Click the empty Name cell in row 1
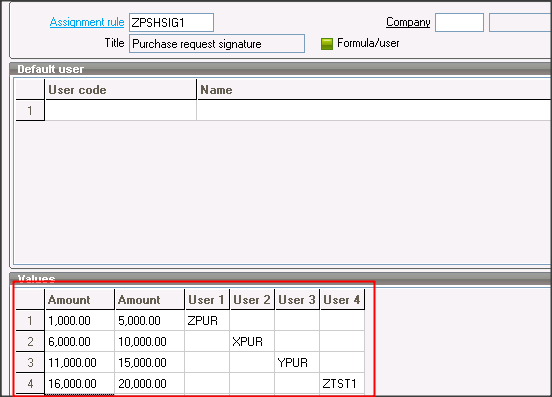Viewport: 552px width, 397px height. coord(375,110)
